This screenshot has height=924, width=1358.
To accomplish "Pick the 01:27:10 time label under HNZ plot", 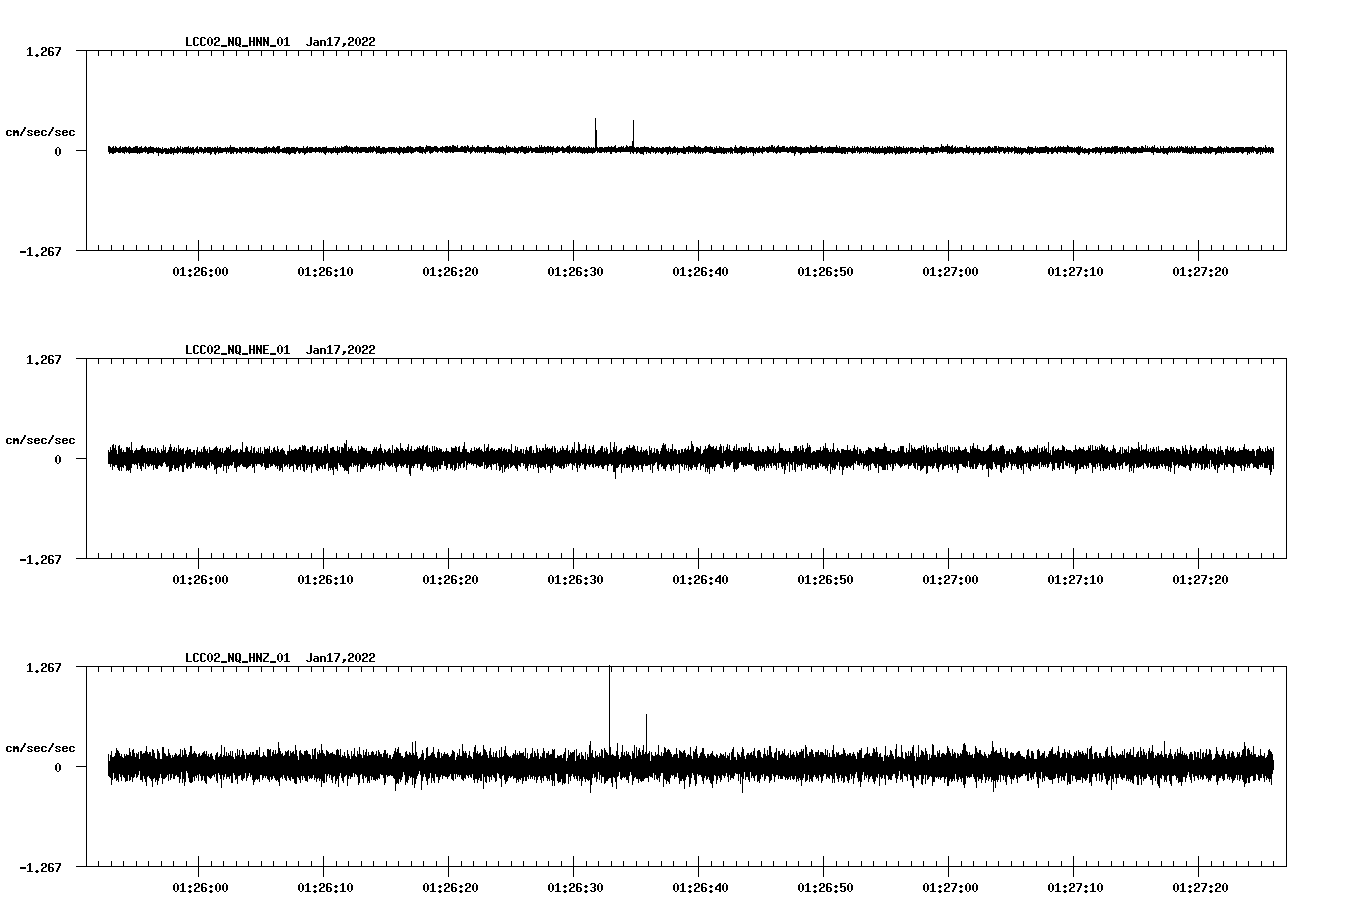I will (x=1075, y=888).
